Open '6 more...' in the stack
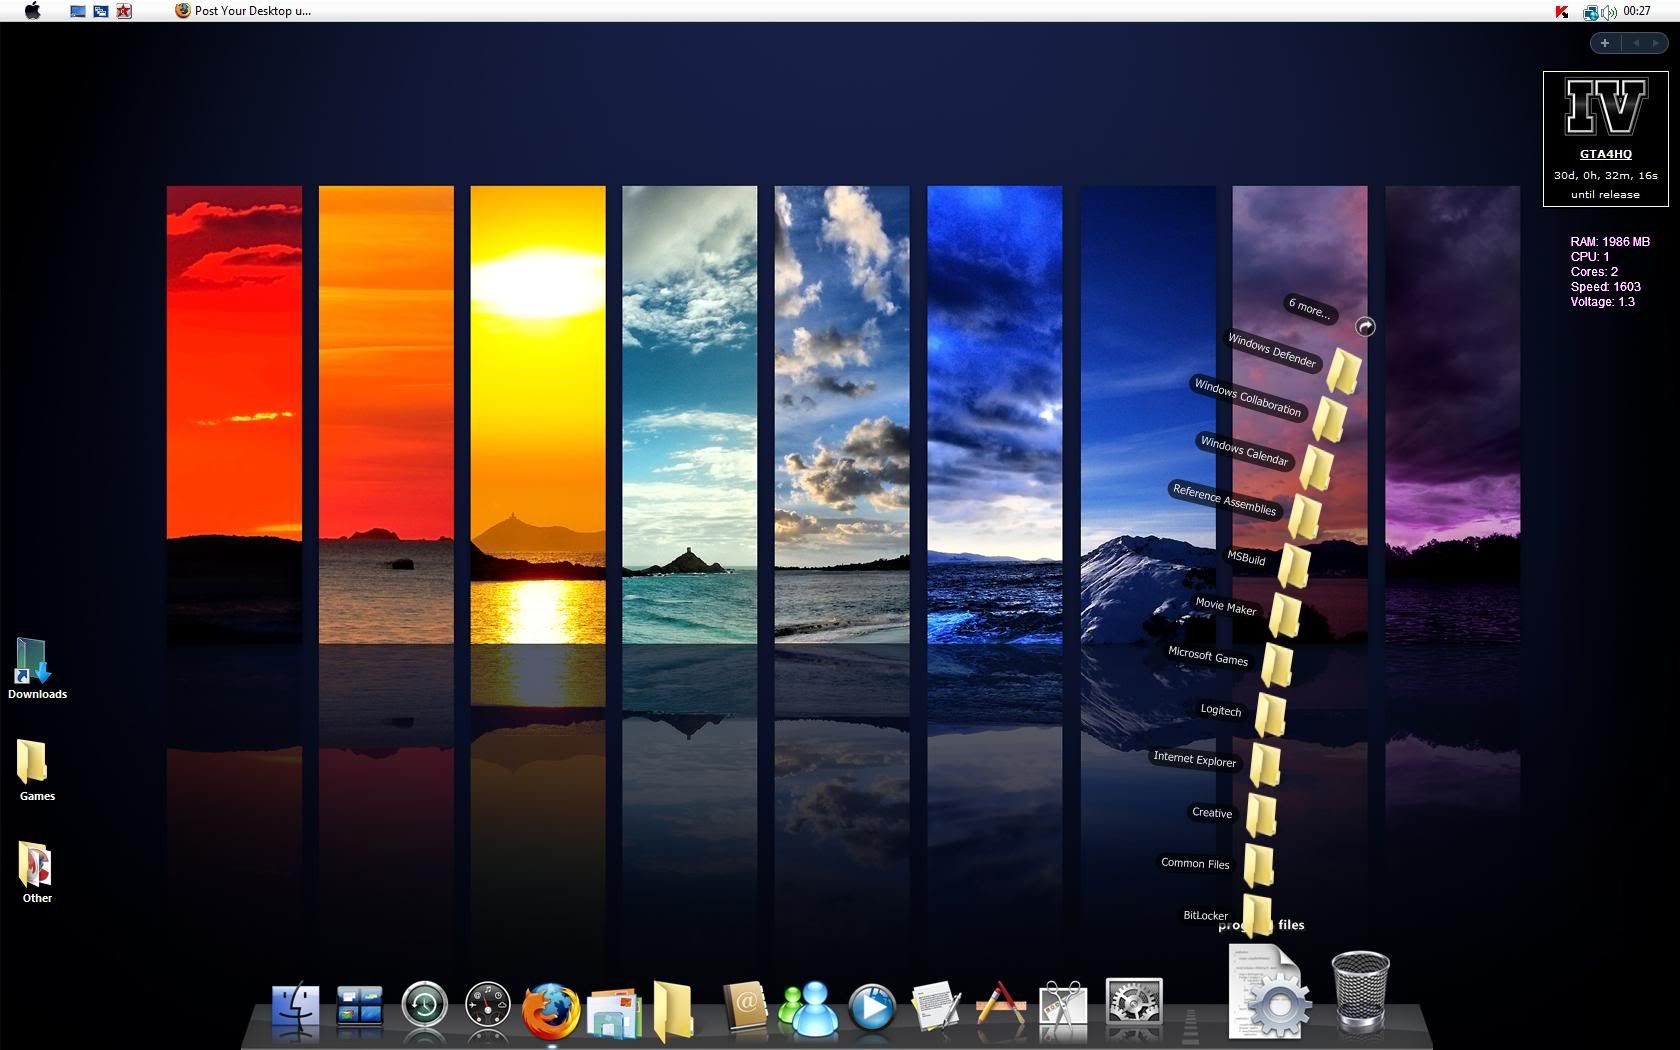Screen dimensions: 1680x1050 click(1309, 309)
